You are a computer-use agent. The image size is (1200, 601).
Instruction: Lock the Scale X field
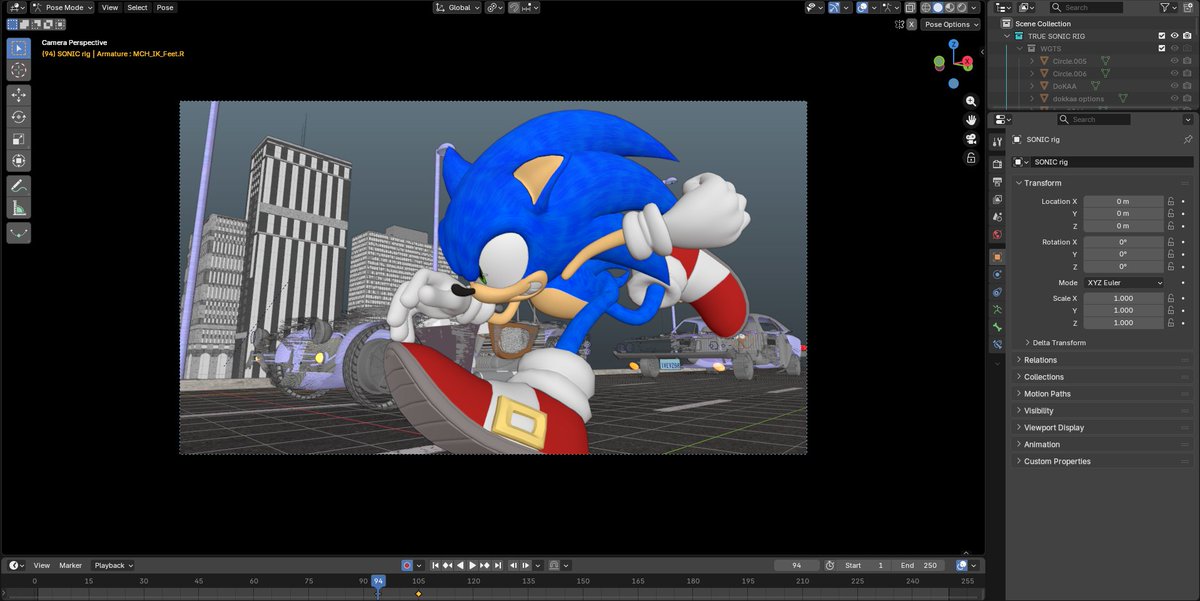pyautogui.click(x=1171, y=298)
